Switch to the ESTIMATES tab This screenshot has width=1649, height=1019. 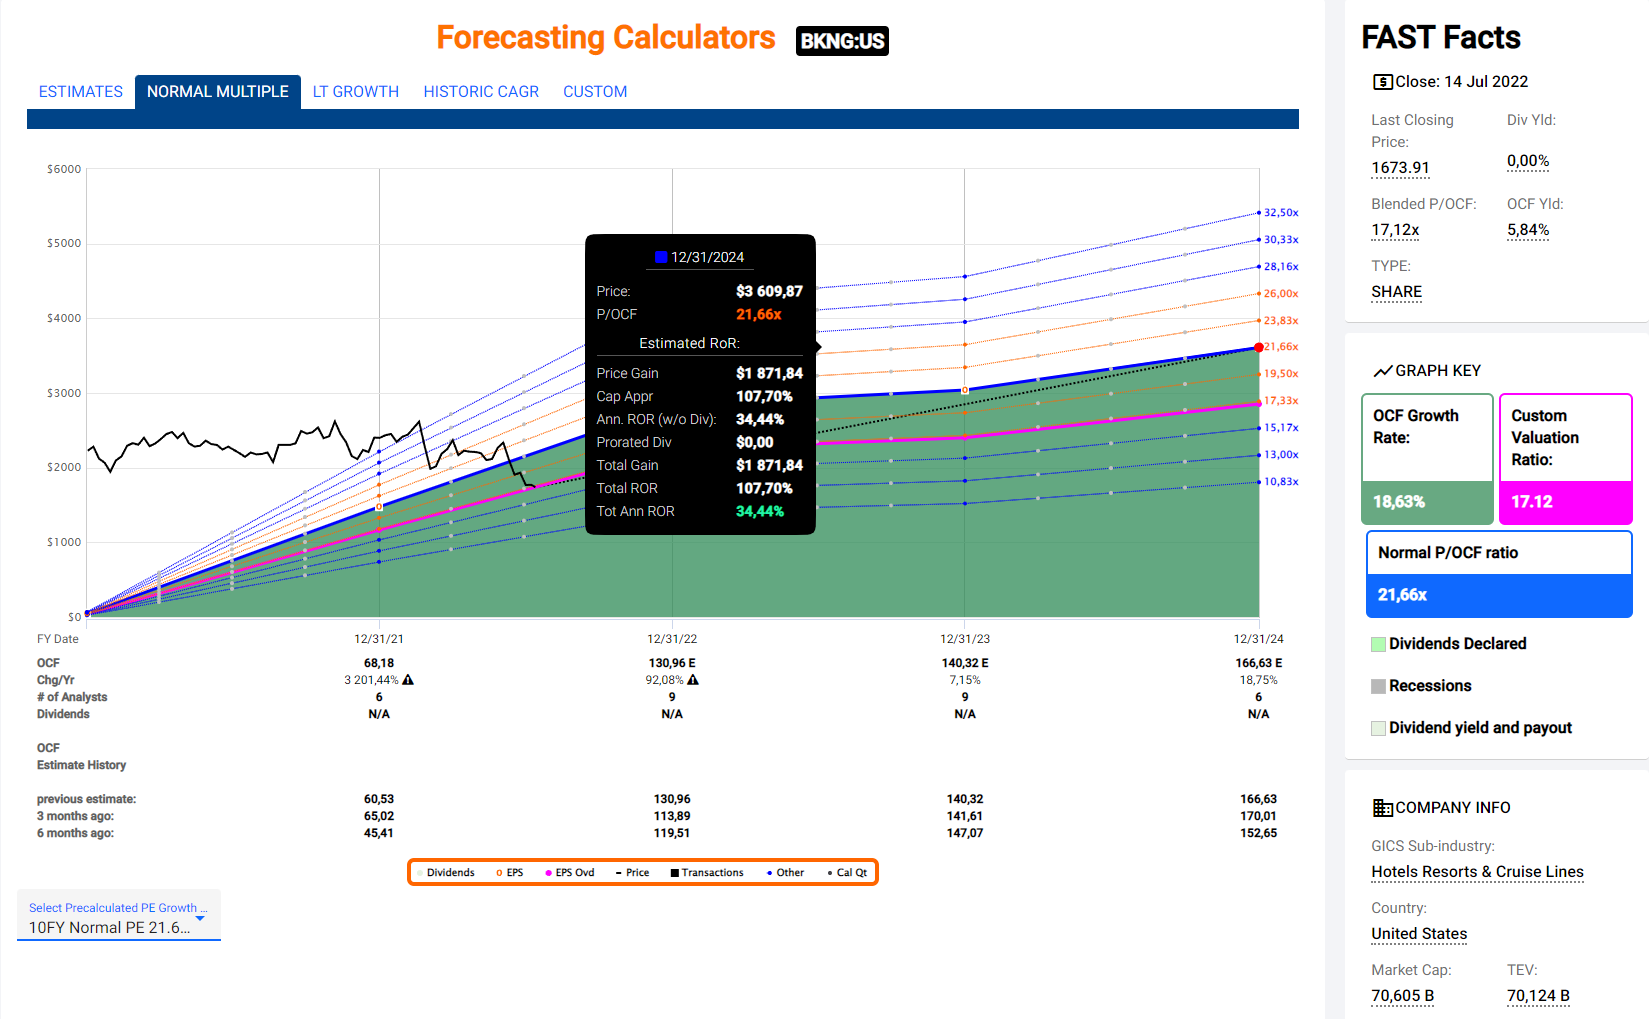point(81,92)
